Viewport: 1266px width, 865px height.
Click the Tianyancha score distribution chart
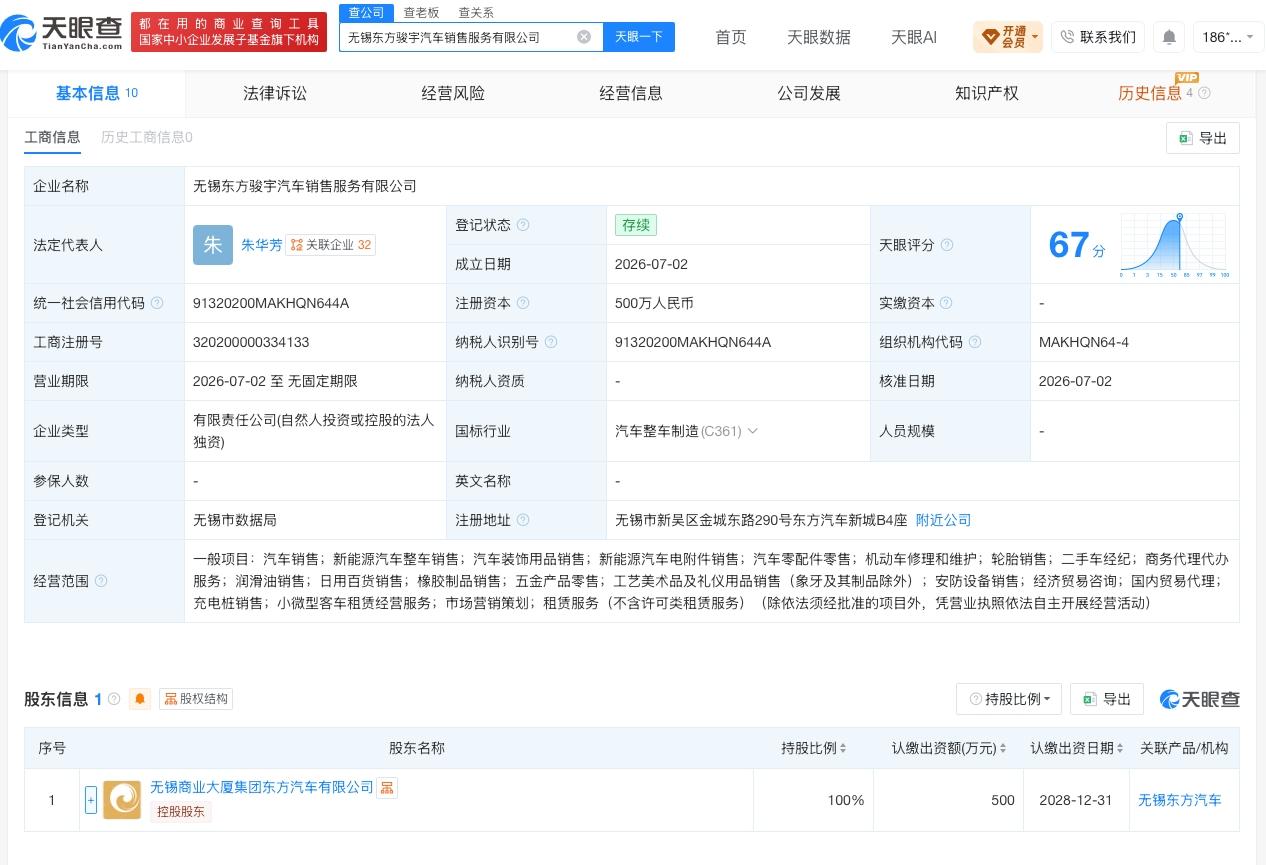point(1174,245)
